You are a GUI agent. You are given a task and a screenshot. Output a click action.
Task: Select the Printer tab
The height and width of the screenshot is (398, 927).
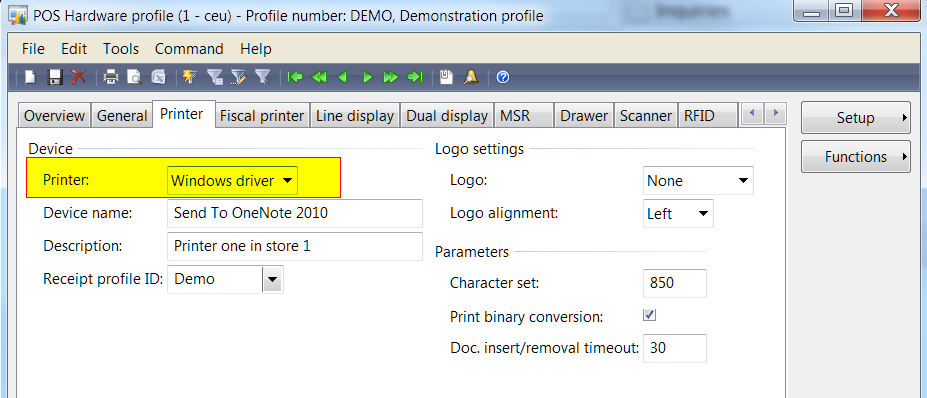coord(182,114)
